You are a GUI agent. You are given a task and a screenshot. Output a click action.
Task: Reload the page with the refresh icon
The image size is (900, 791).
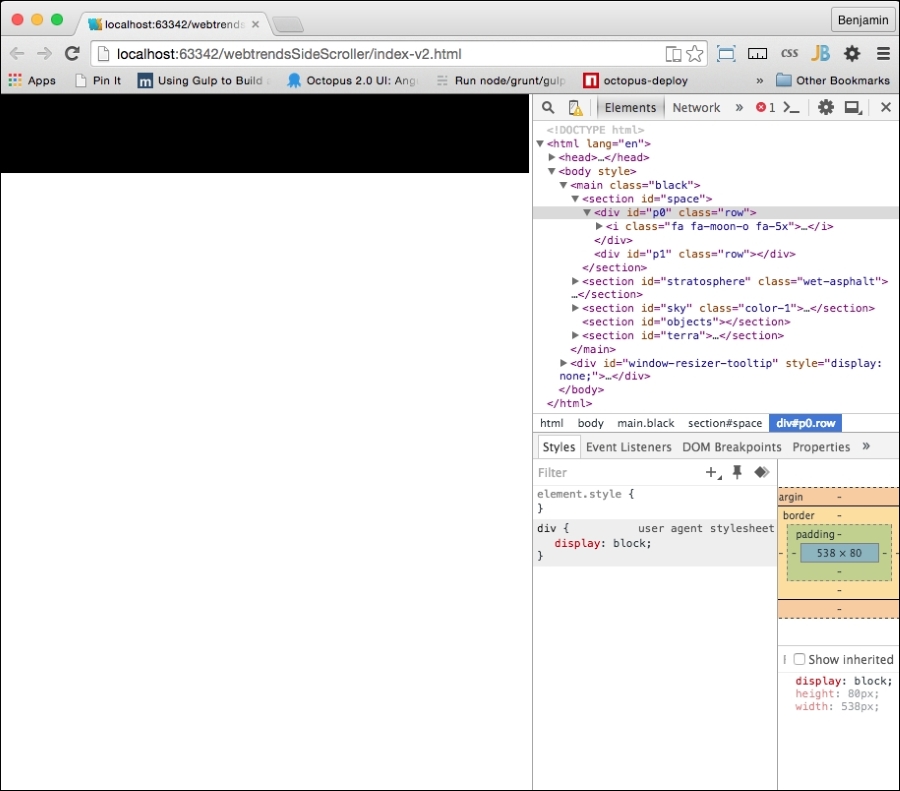click(72, 54)
